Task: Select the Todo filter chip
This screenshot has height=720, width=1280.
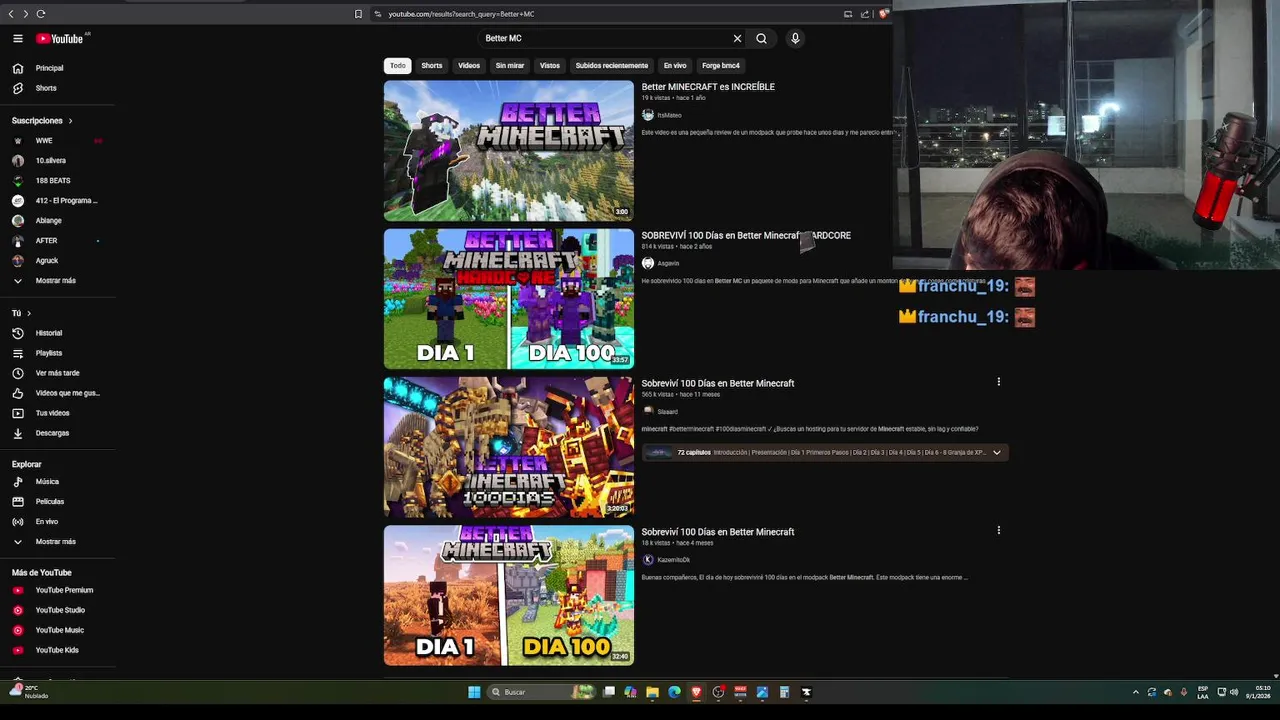Action: click(398, 66)
